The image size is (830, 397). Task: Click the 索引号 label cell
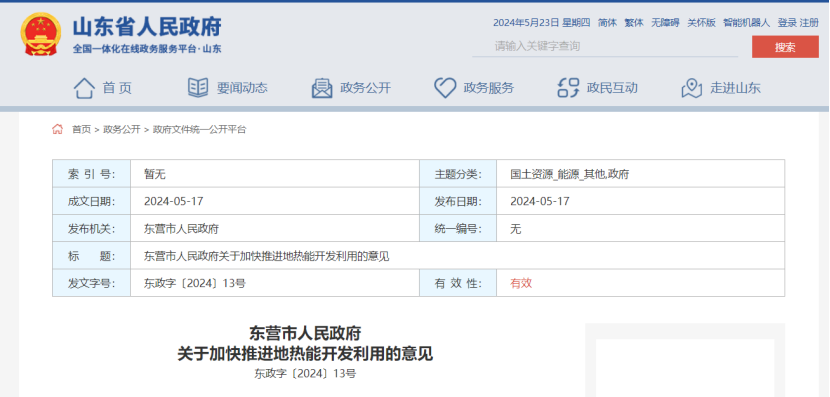coord(91,174)
